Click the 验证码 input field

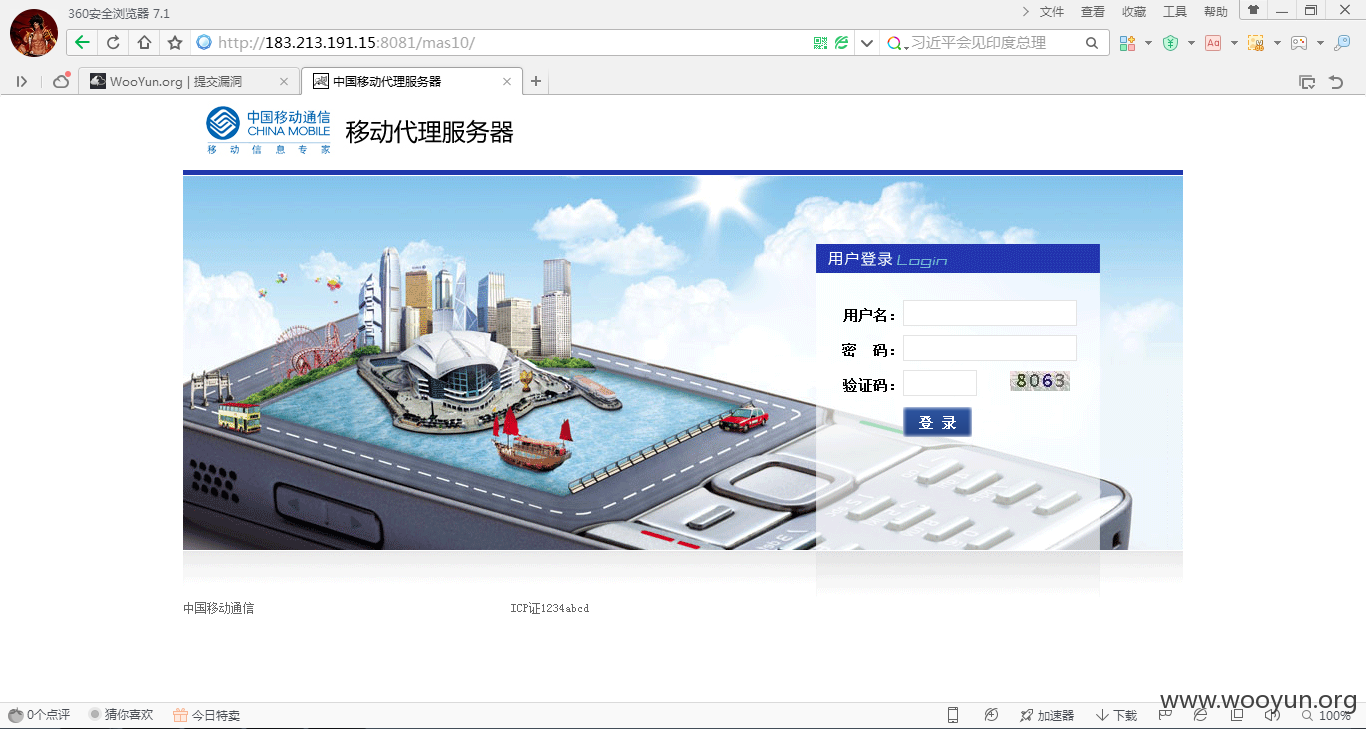940,383
